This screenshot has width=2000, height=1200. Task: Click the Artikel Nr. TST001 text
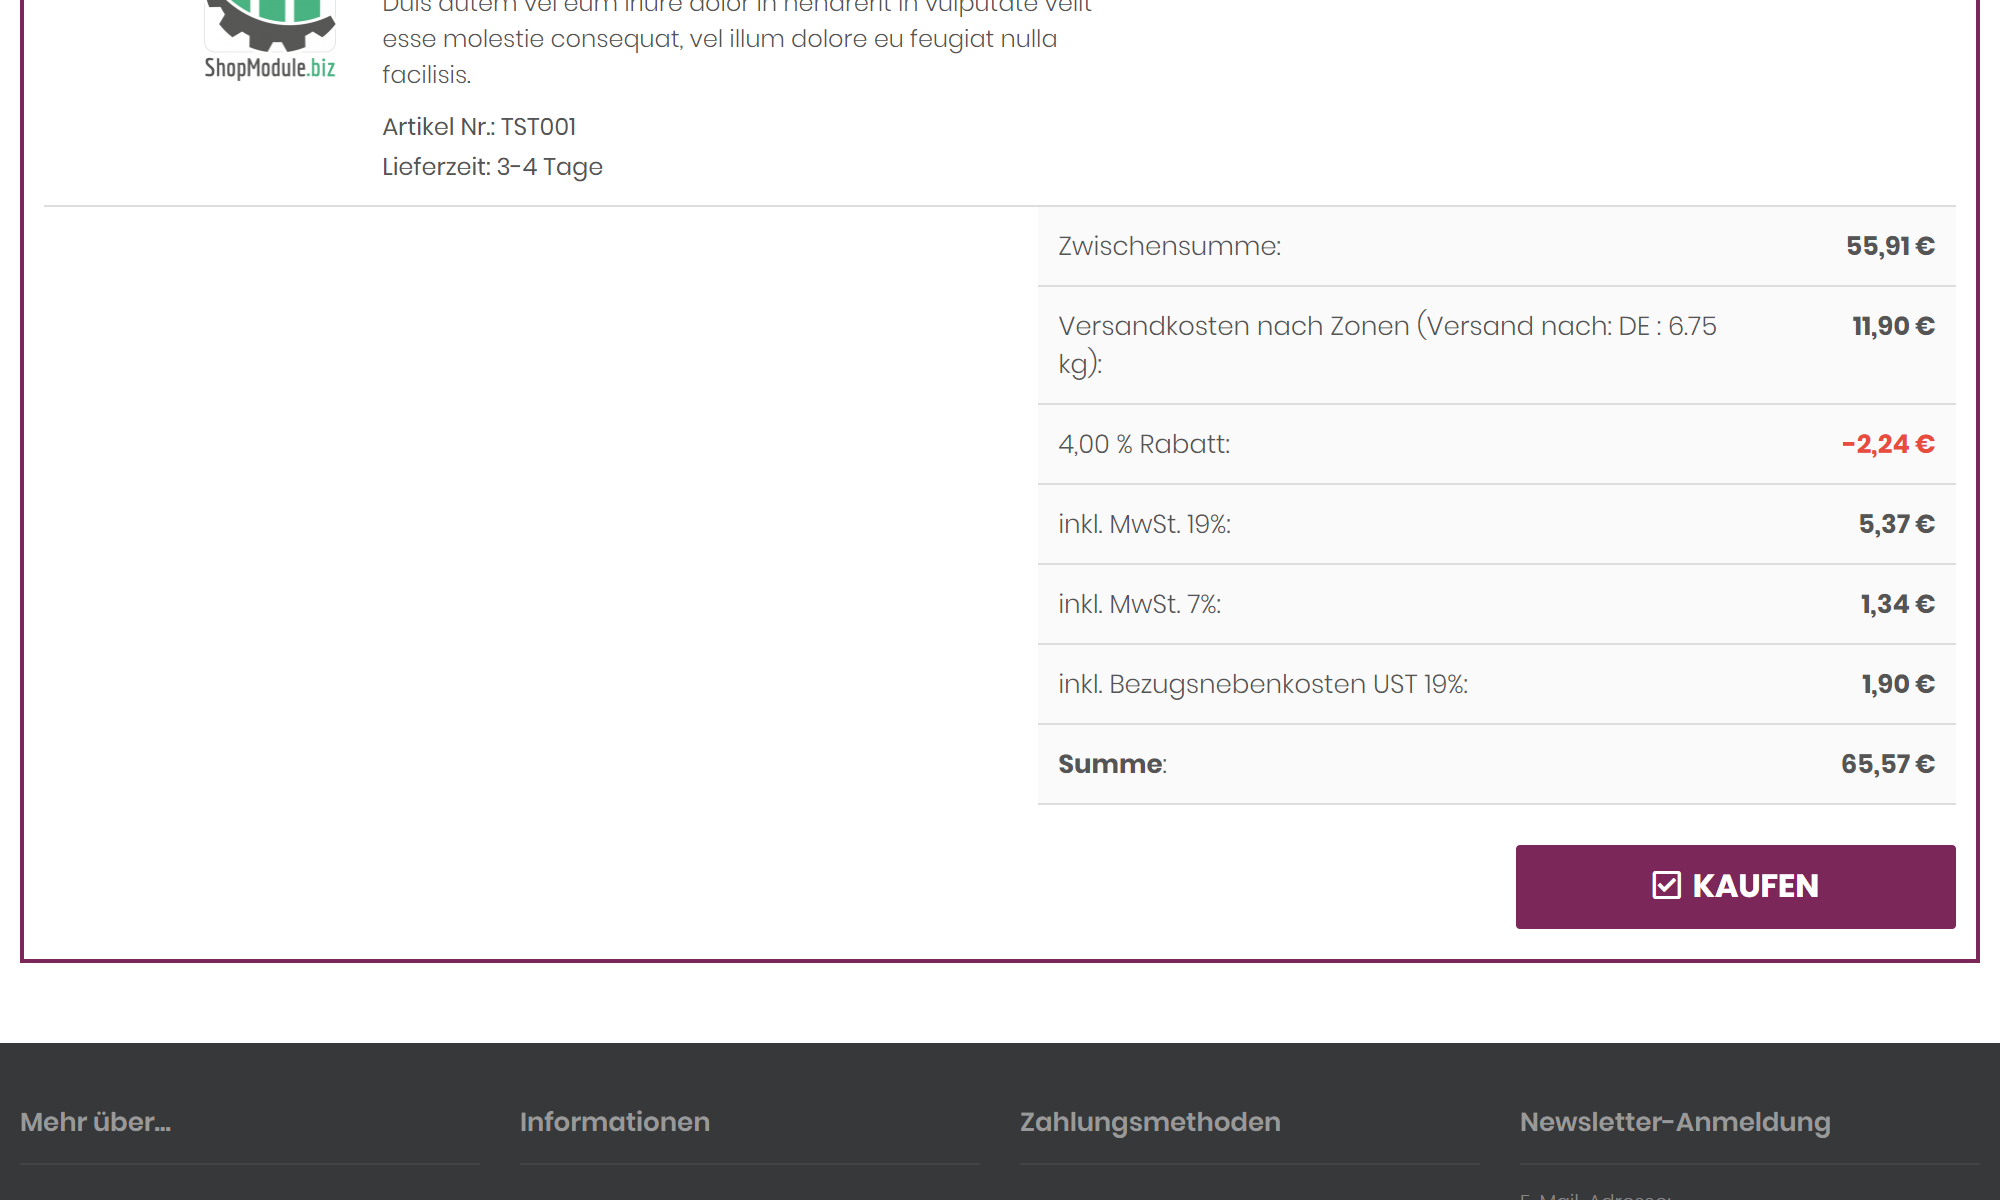click(x=479, y=127)
